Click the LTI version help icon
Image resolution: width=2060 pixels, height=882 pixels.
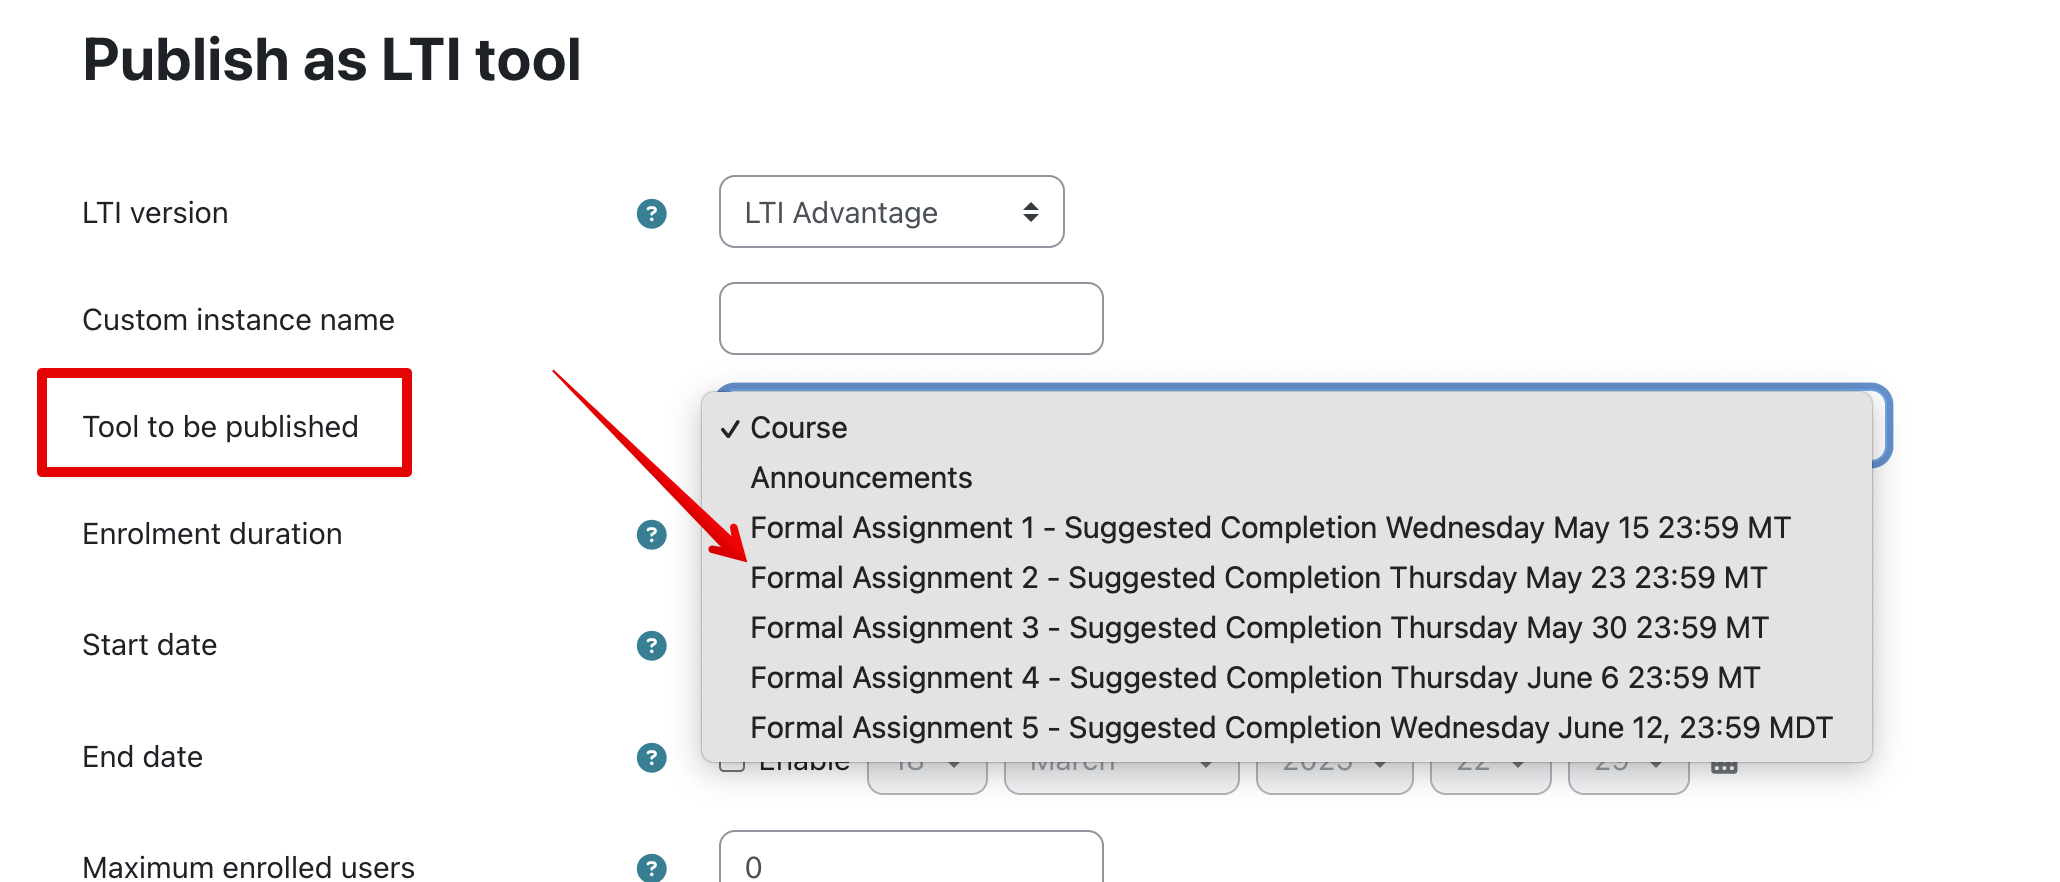pos(651,213)
